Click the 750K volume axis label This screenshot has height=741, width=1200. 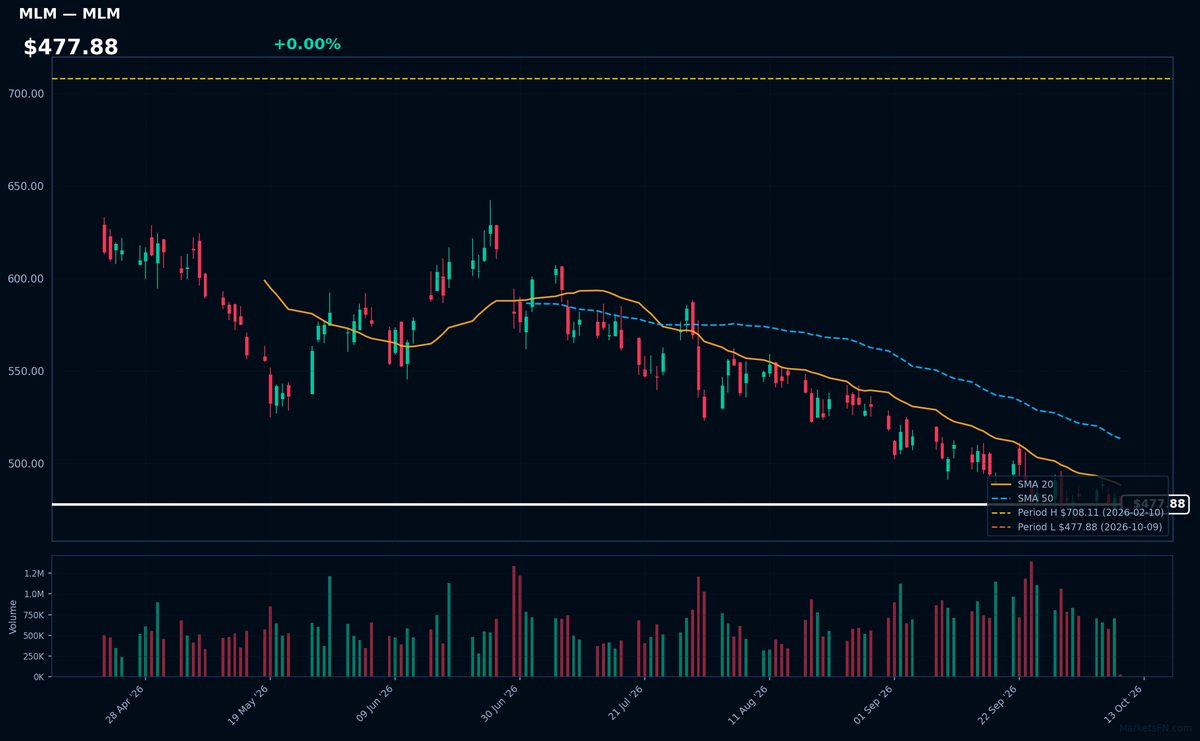tap(33, 615)
